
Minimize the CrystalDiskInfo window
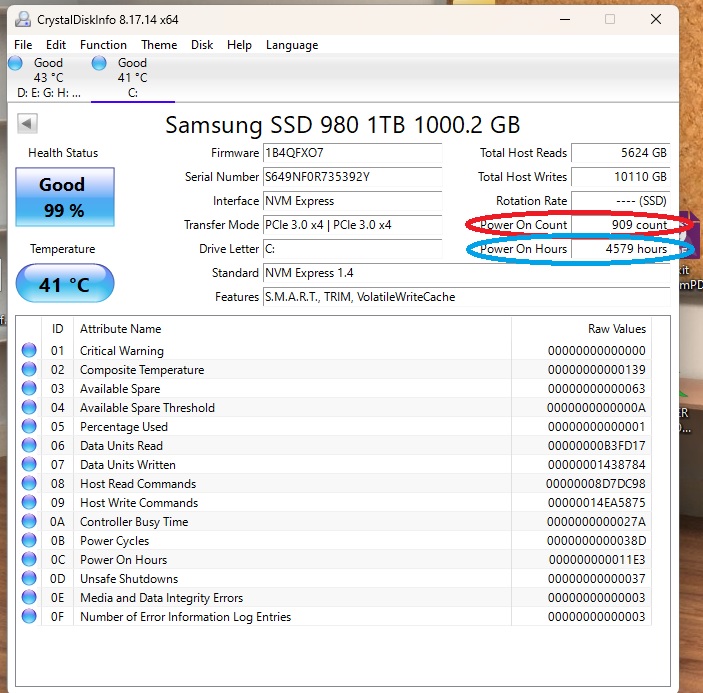click(x=565, y=19)
